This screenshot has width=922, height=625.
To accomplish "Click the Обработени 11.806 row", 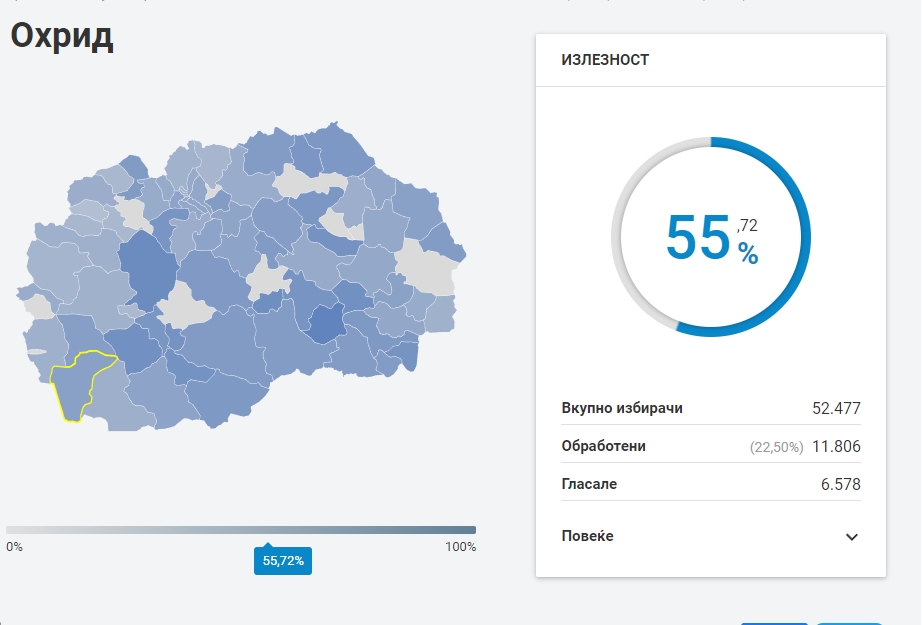I will click(x=711, y=446).
